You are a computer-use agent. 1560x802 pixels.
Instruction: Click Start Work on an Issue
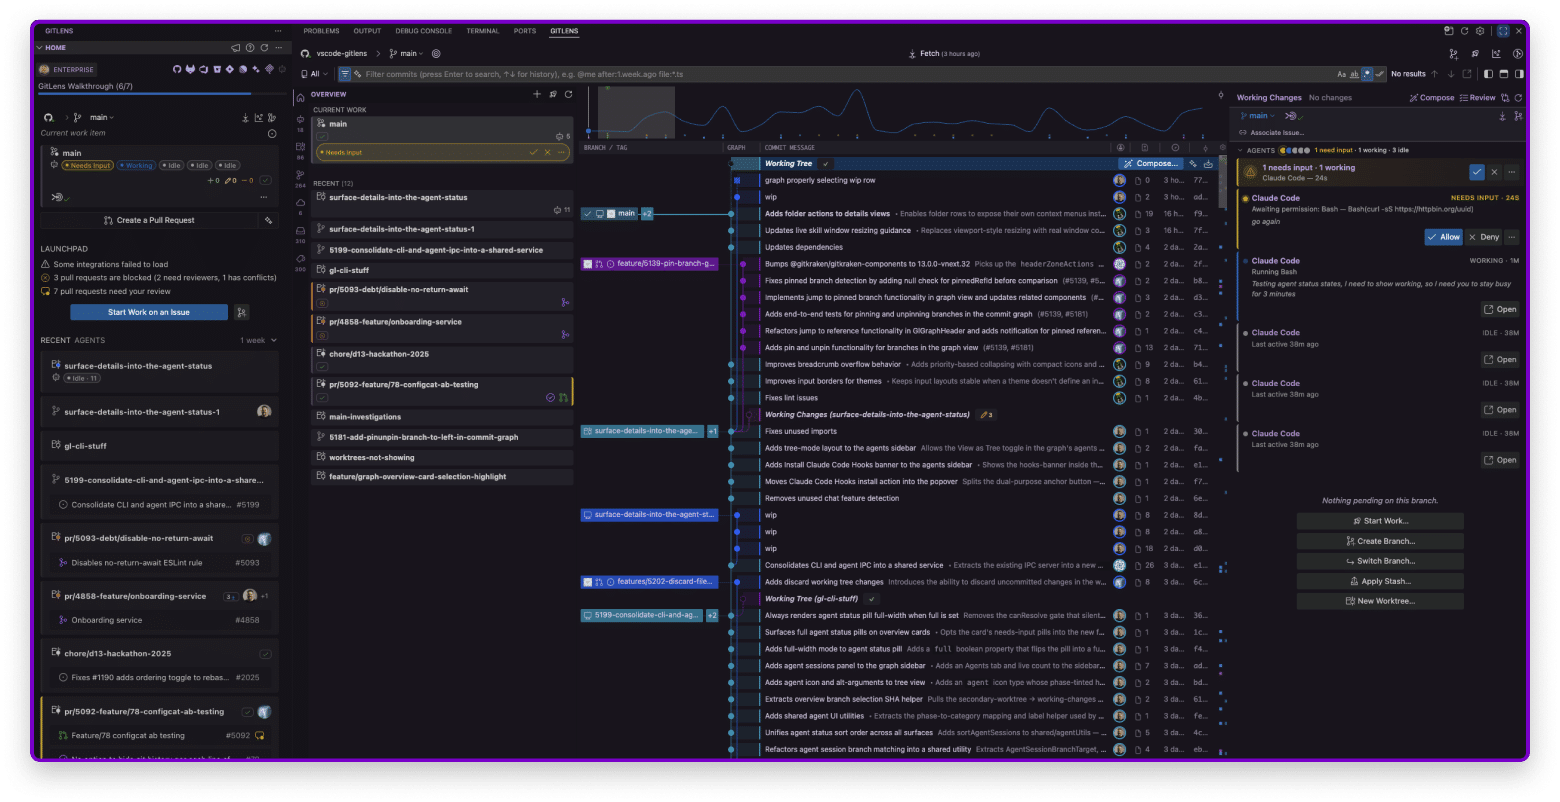(x=149, y=312)
